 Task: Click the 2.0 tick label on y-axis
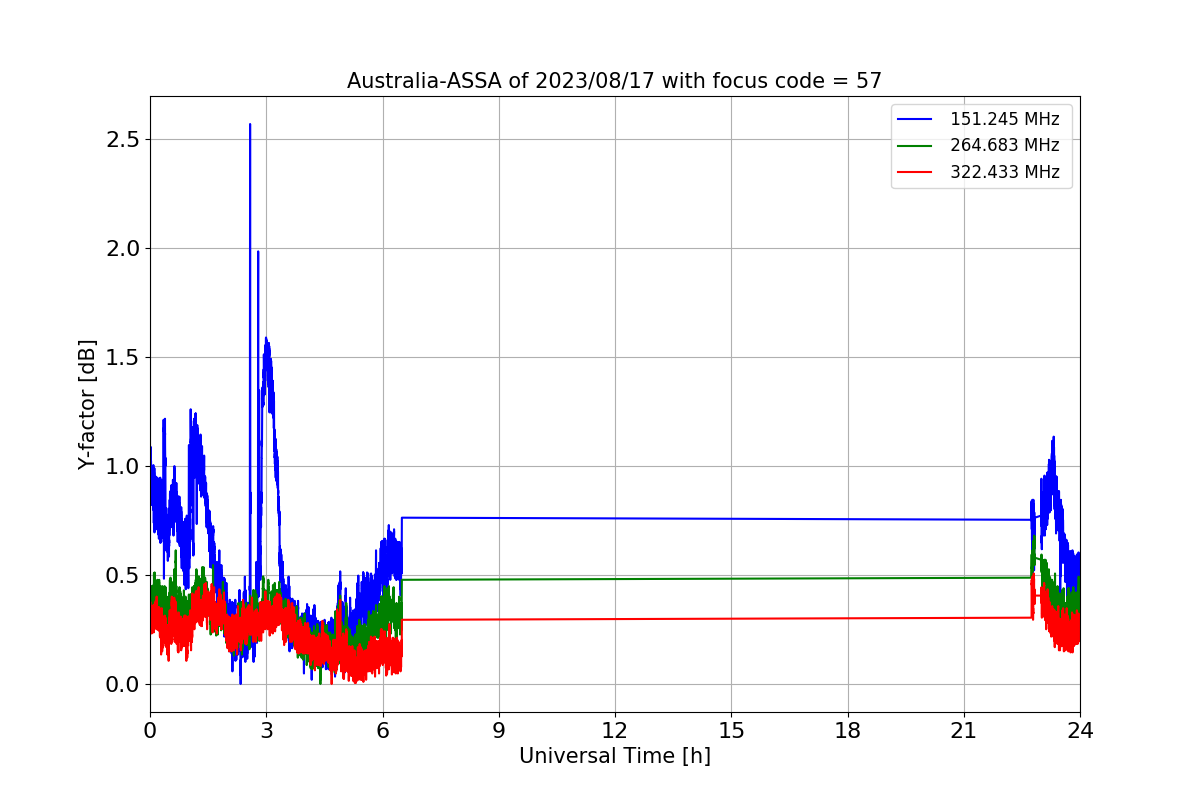point(122,248)
